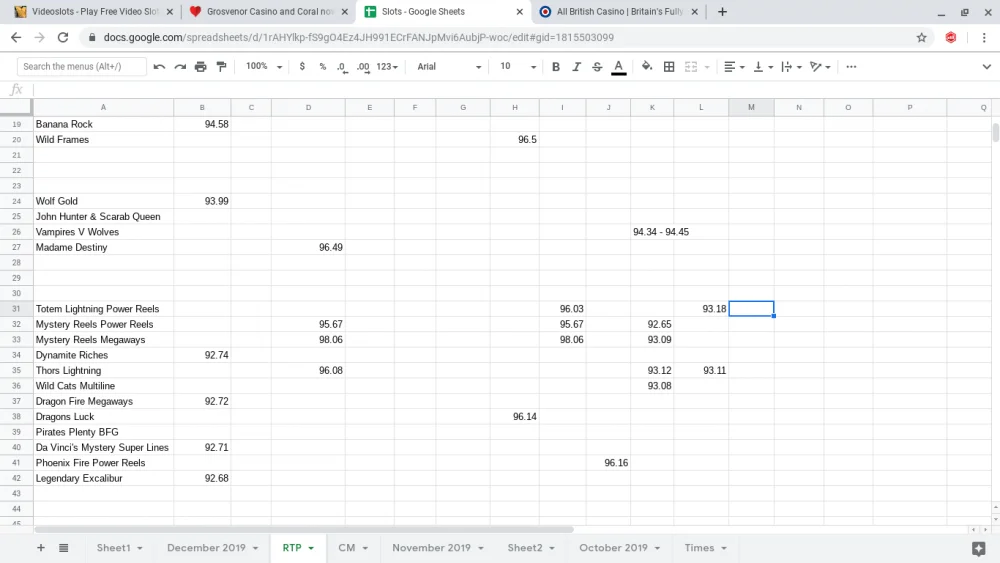Open a new browser tab
The height and width of the screenshot is (563, 1000).
[722, 11]
